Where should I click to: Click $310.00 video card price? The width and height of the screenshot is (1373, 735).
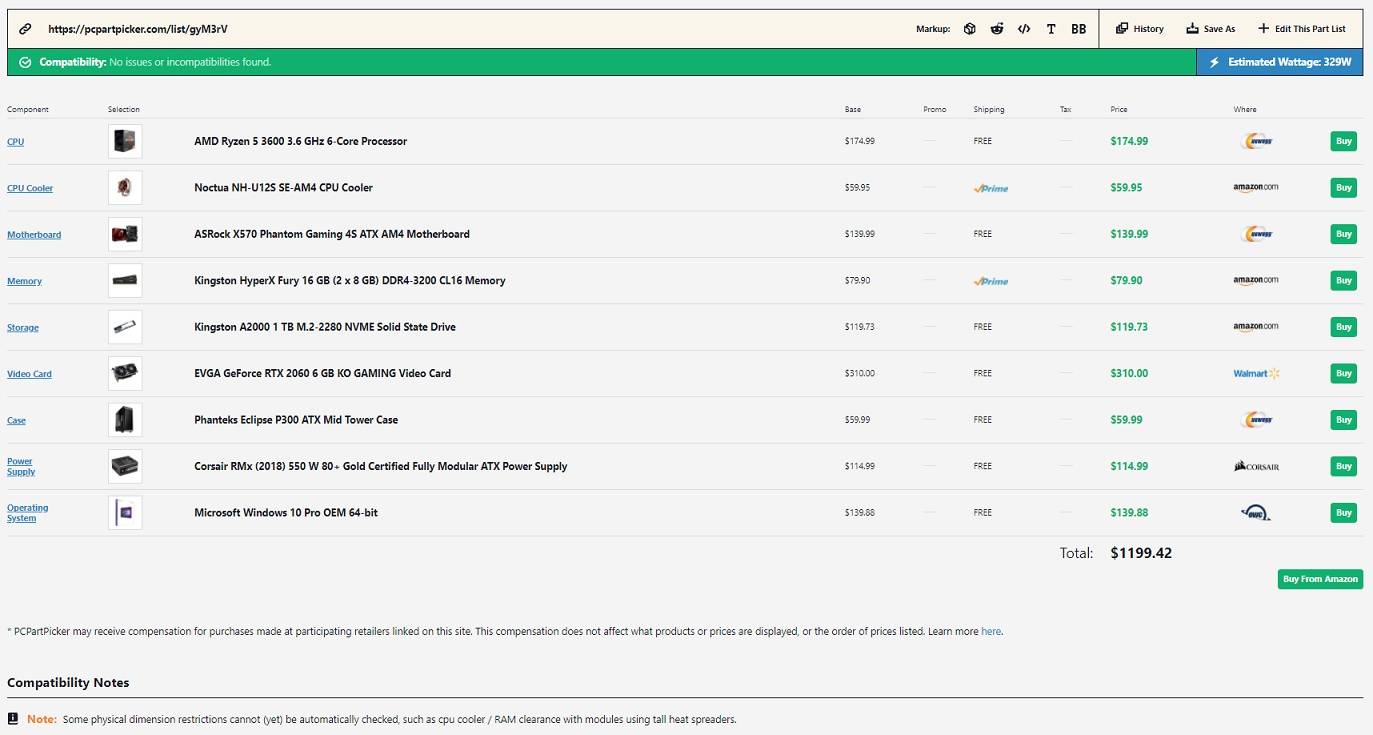(x=1129, y=373)
